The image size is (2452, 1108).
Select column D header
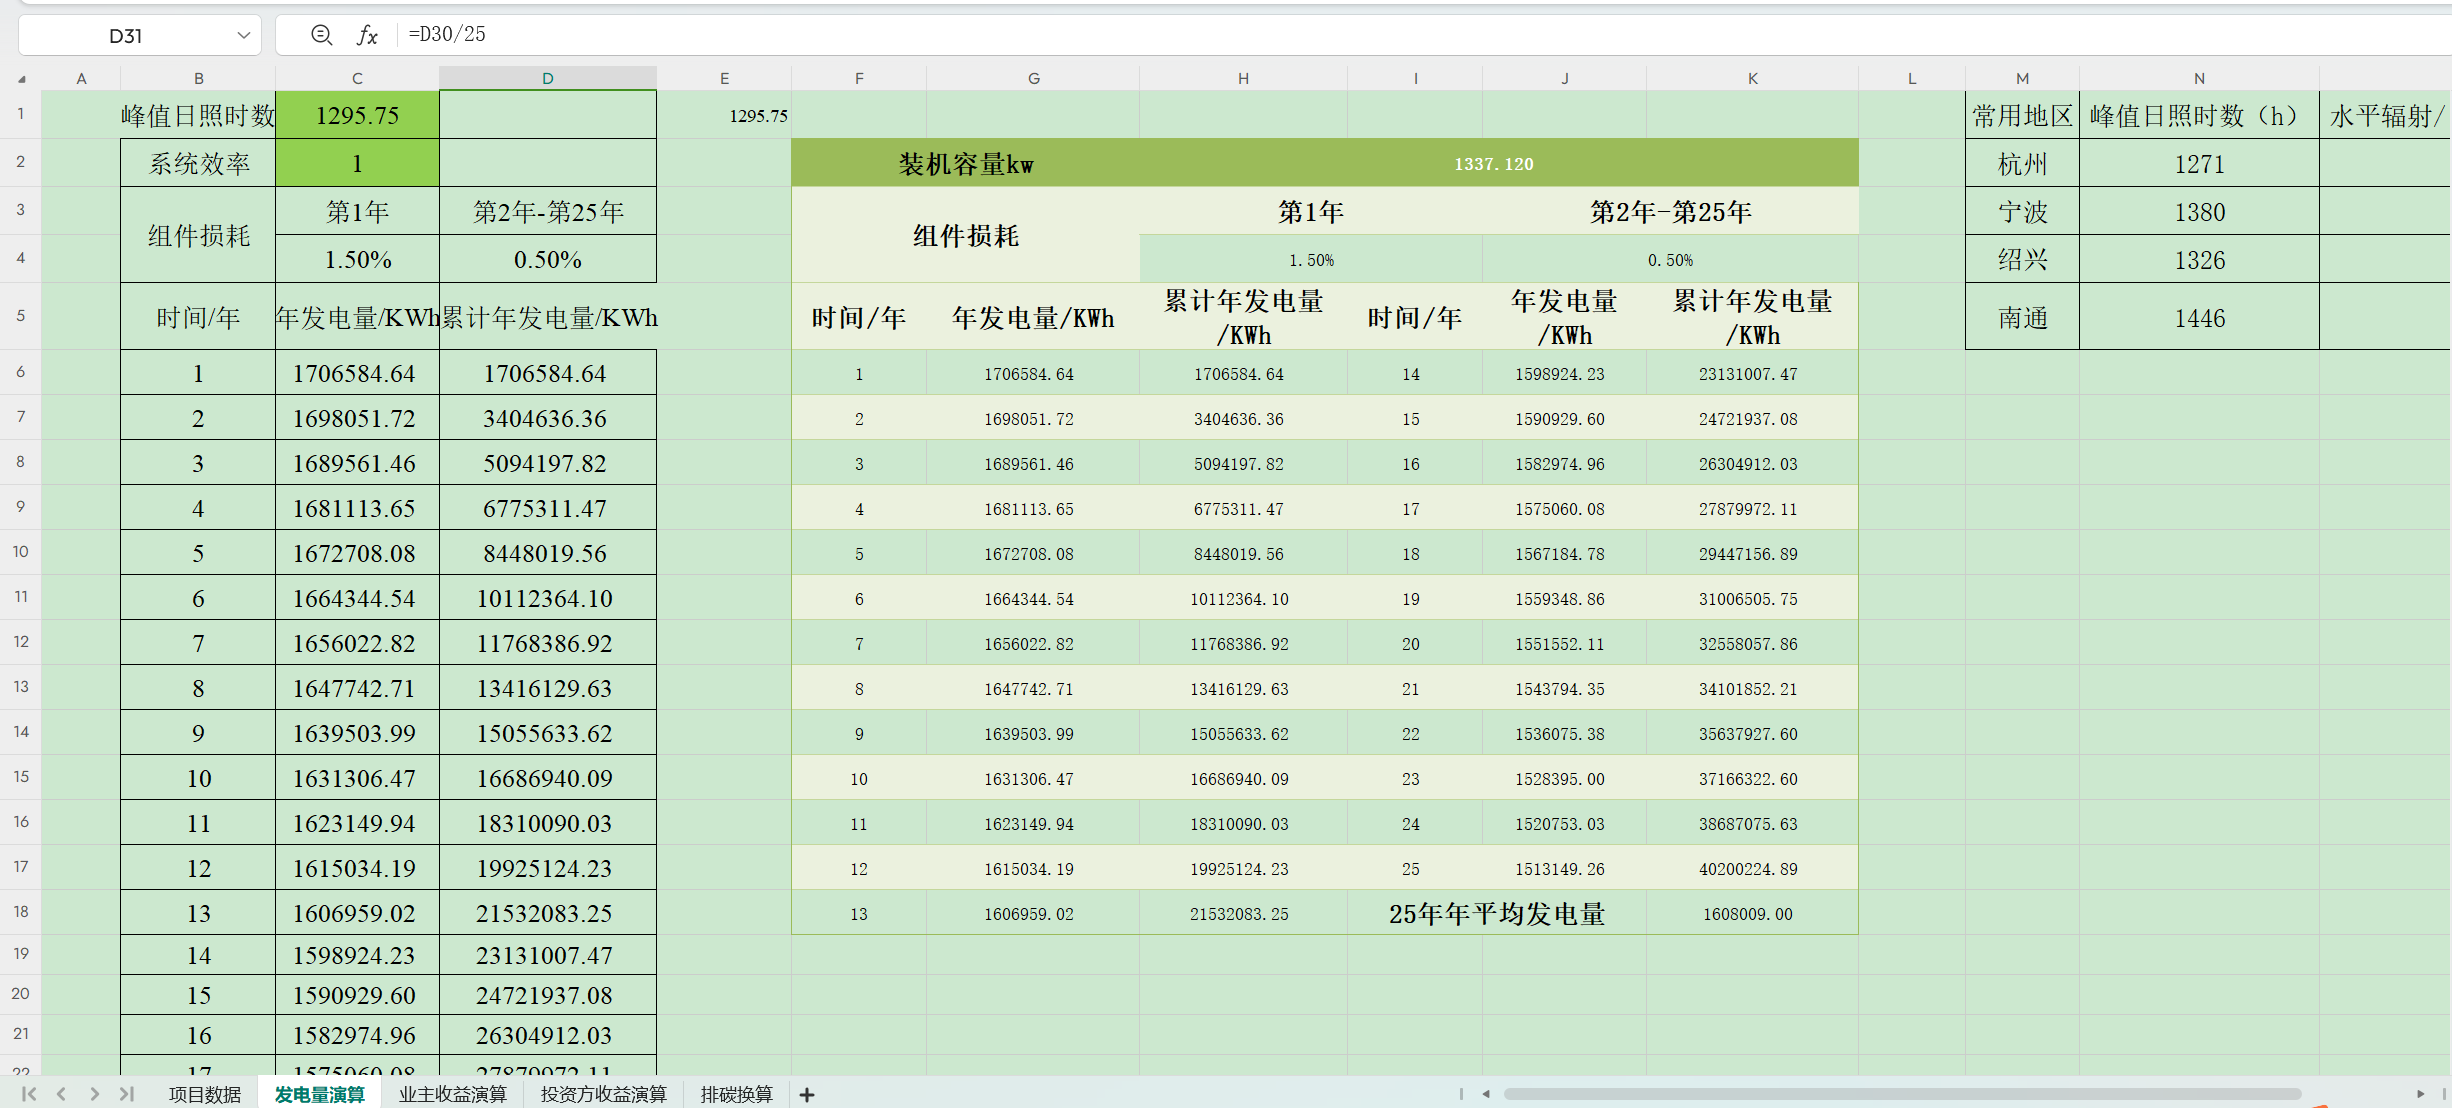coord(547,78)
